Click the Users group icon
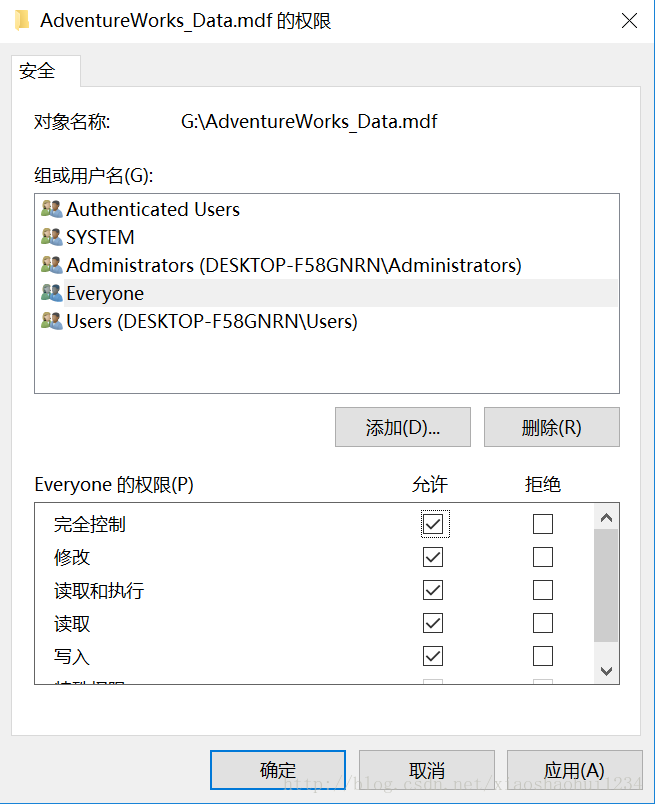The width and height of the screenshot is (655, 804). click(52, 321)
